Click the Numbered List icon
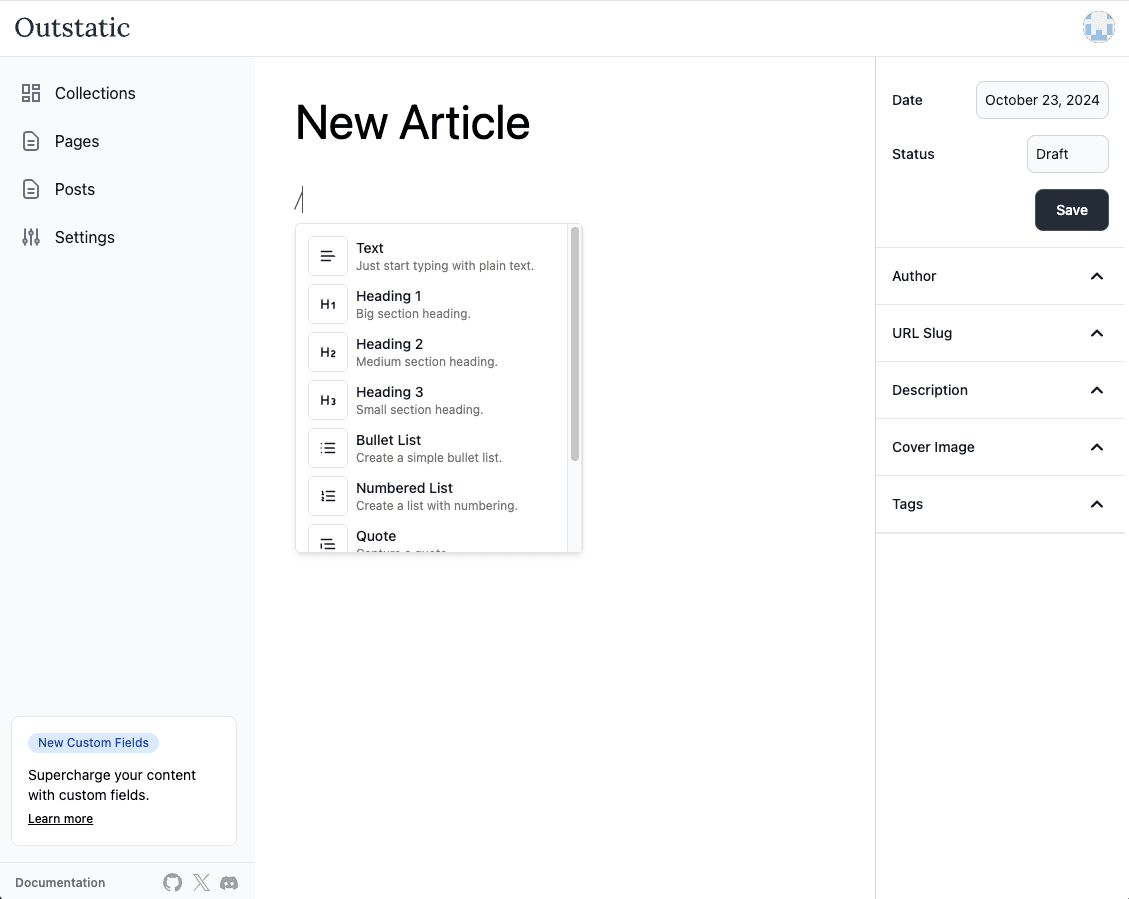Screen dimensions: 1129x899 (328, 496)
